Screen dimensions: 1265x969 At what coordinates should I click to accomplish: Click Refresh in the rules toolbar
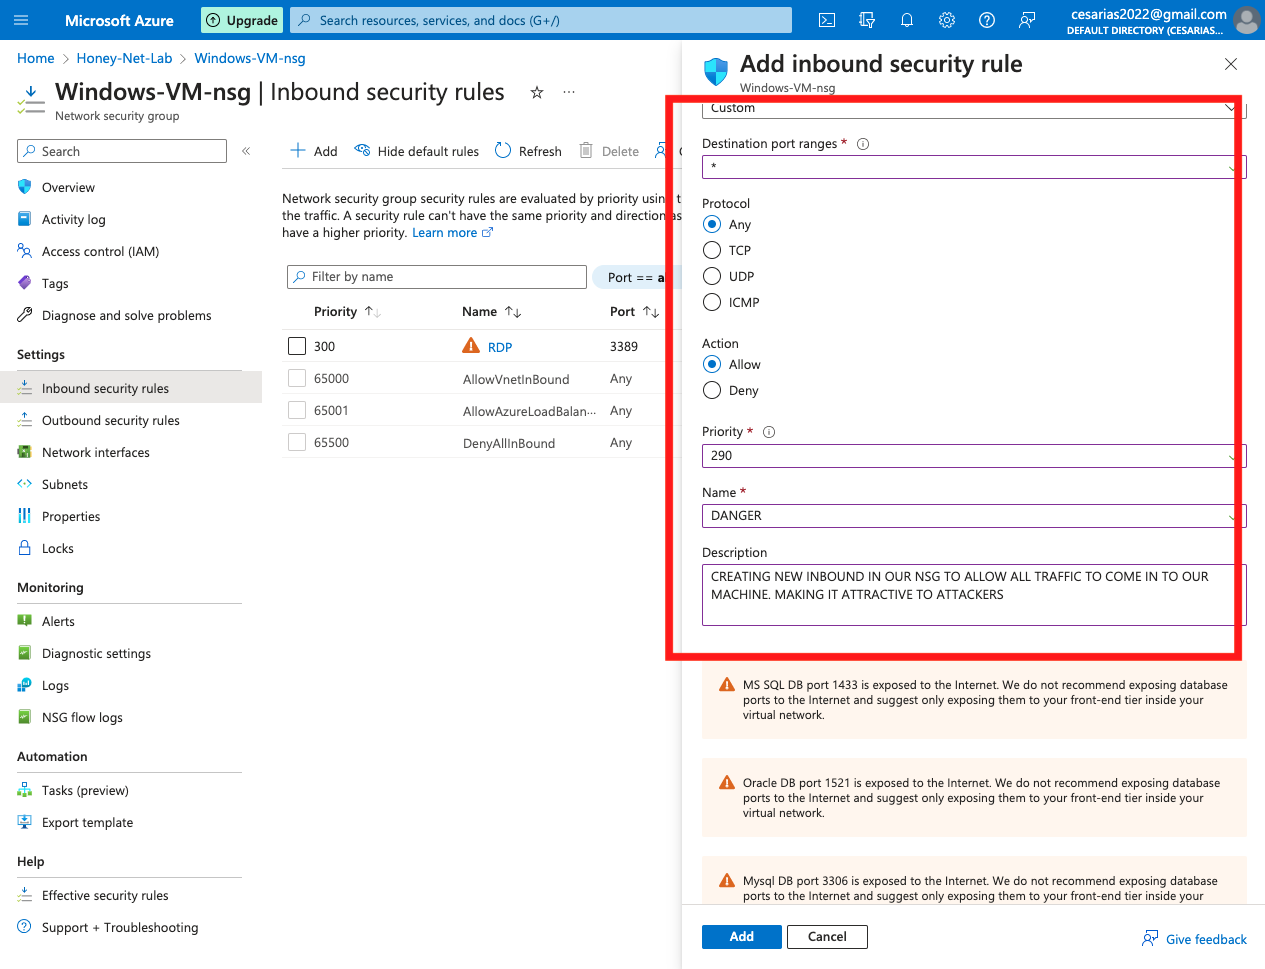(528, 151)
